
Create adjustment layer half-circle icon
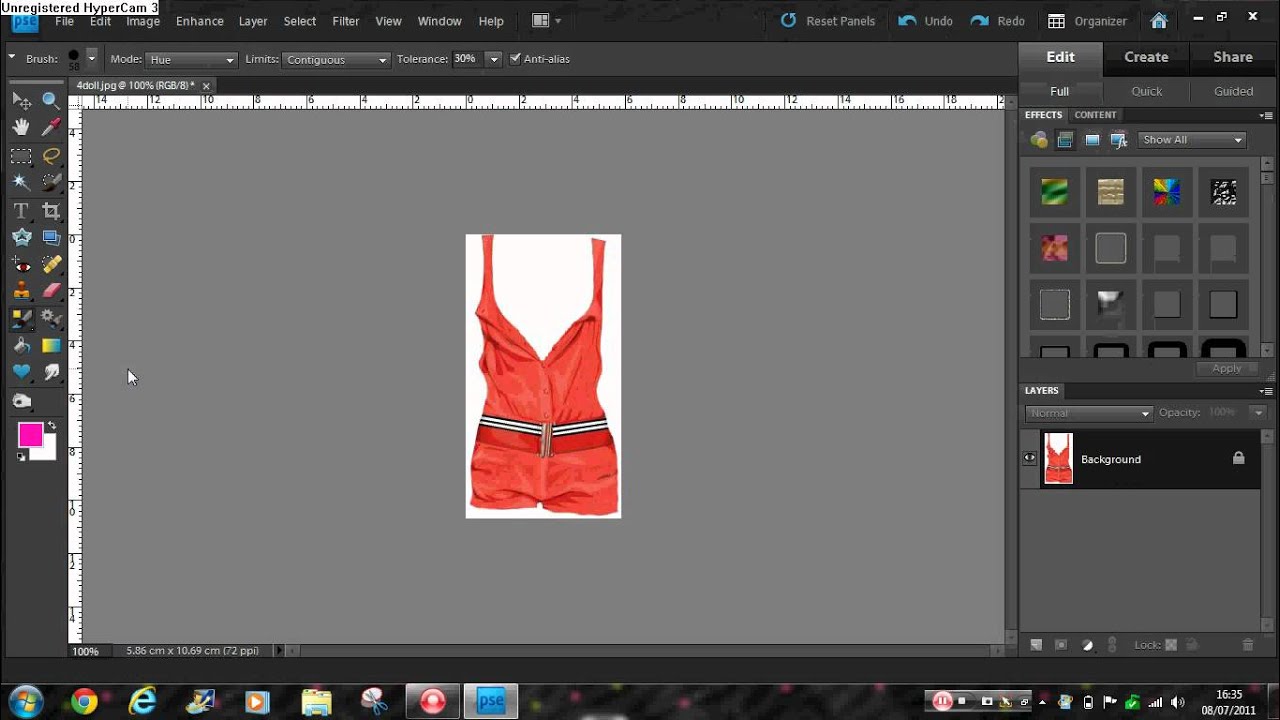tap(1088, 645)
